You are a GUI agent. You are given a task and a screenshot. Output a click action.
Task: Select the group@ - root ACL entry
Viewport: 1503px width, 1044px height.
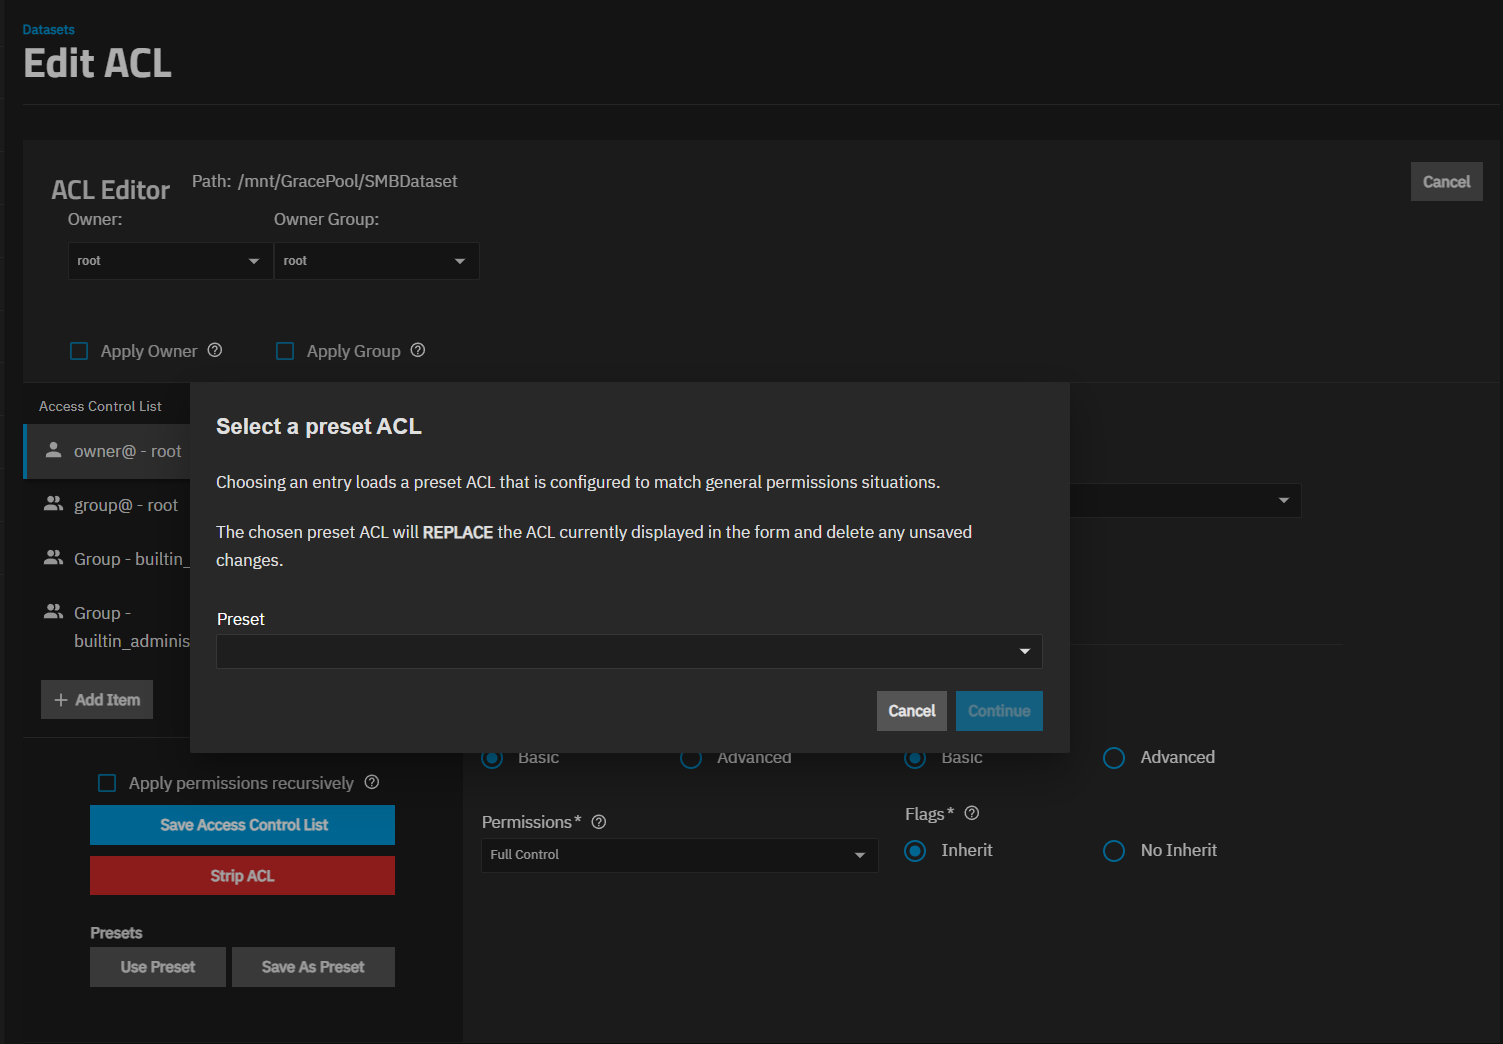[x=107, y=505]
